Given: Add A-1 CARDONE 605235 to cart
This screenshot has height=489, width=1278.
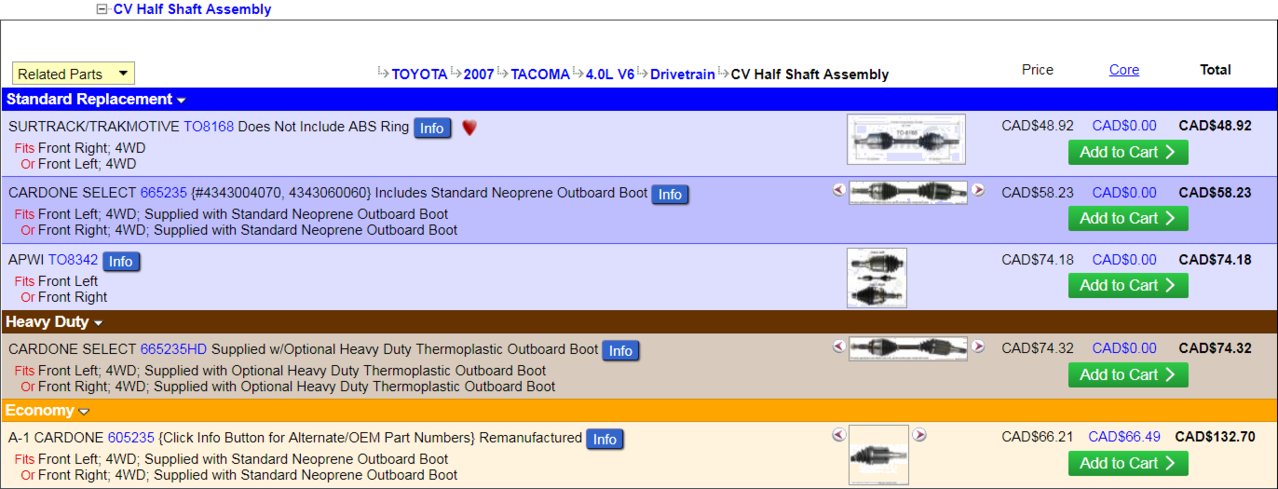Looking at the screenshot, I should click(x=1128, y=463).
